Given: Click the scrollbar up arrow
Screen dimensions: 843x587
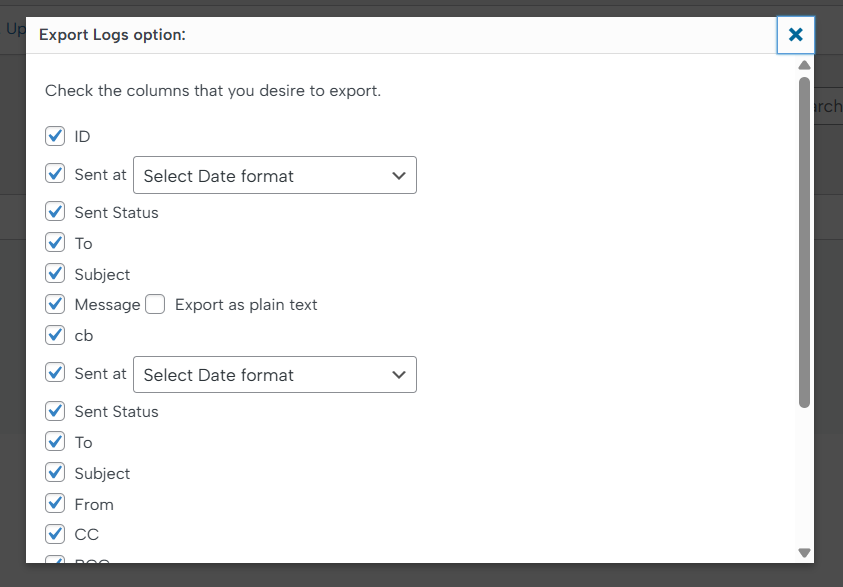Looking at the screenshot, I should coord(804,65).
